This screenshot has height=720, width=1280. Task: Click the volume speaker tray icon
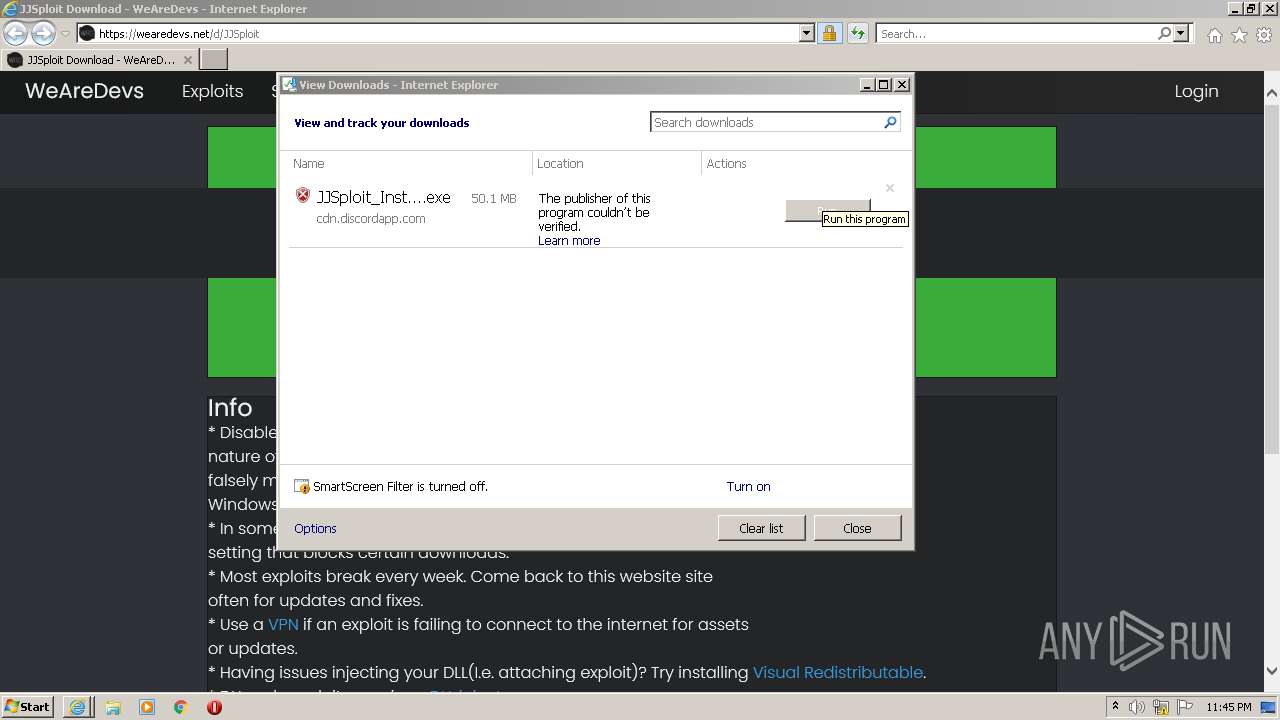[1137, 707]
